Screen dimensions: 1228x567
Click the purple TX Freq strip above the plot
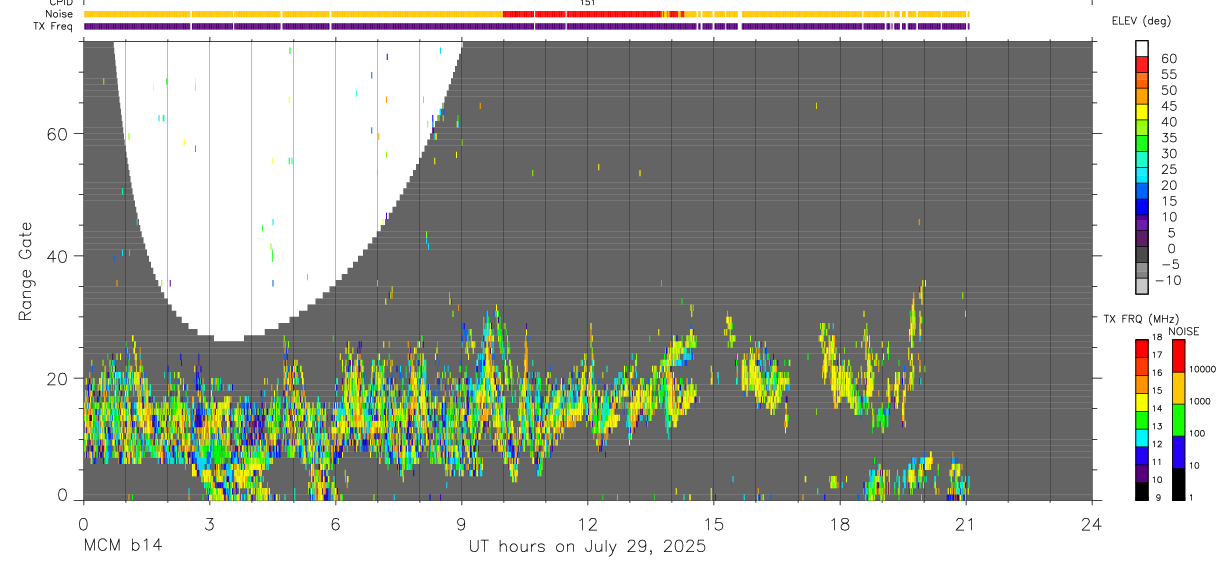point(526,26)
